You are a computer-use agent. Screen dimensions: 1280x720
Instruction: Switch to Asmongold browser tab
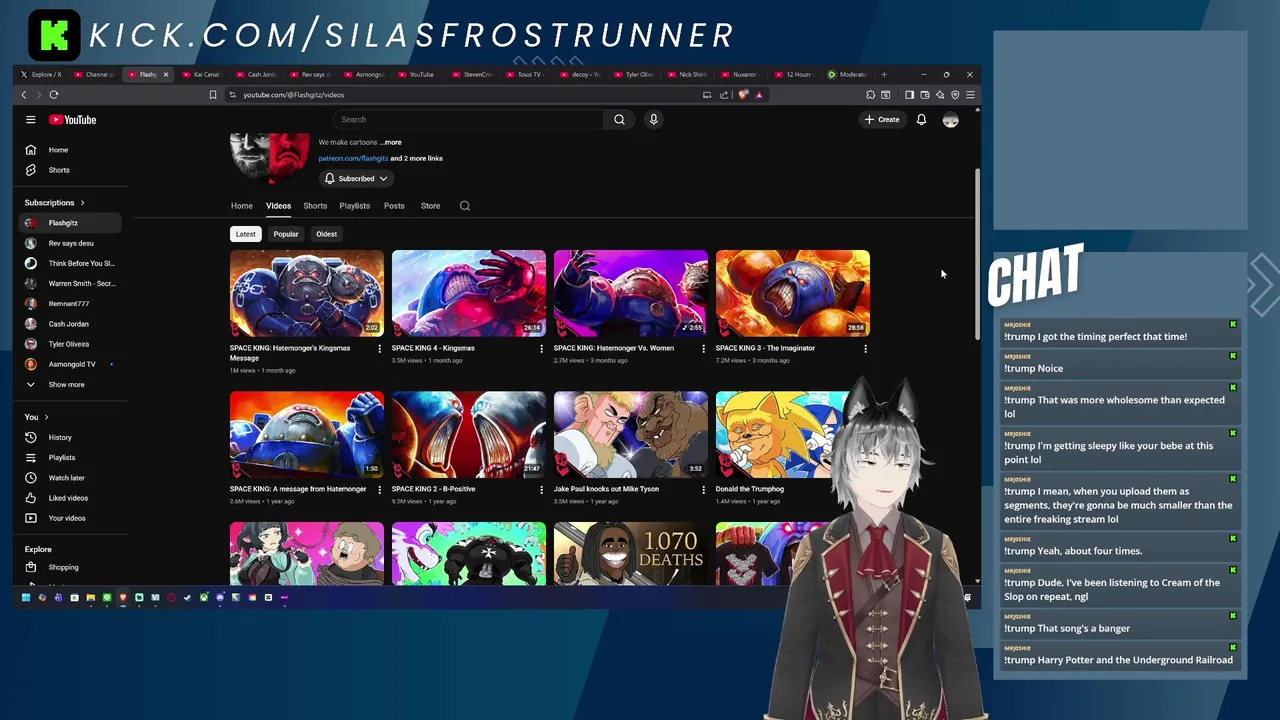click(x=365, y=74)
